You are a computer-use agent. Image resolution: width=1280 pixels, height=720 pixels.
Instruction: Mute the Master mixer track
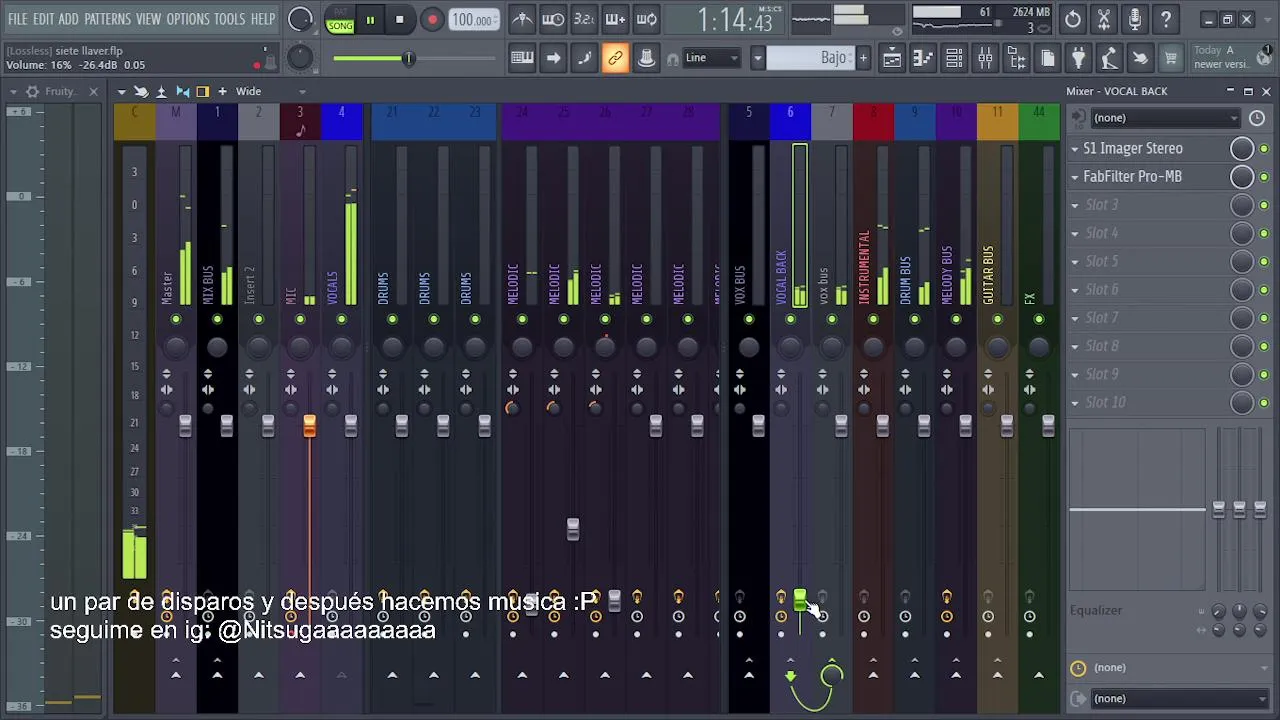click(x=176, y=319)
